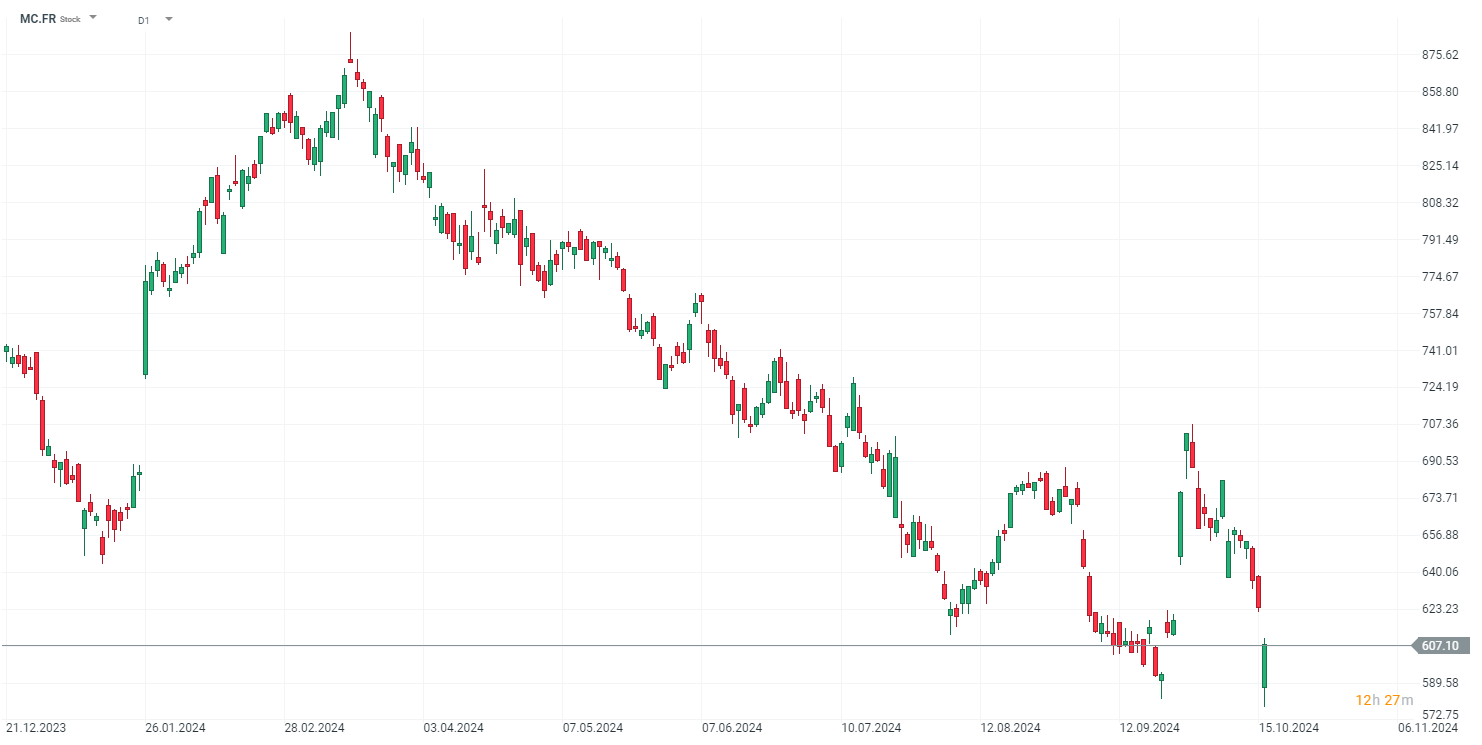Viewport: 1482px width, 745px height.
Task: Open the MC.FR symbol dropdown arrow
Action: click(93, 18)
